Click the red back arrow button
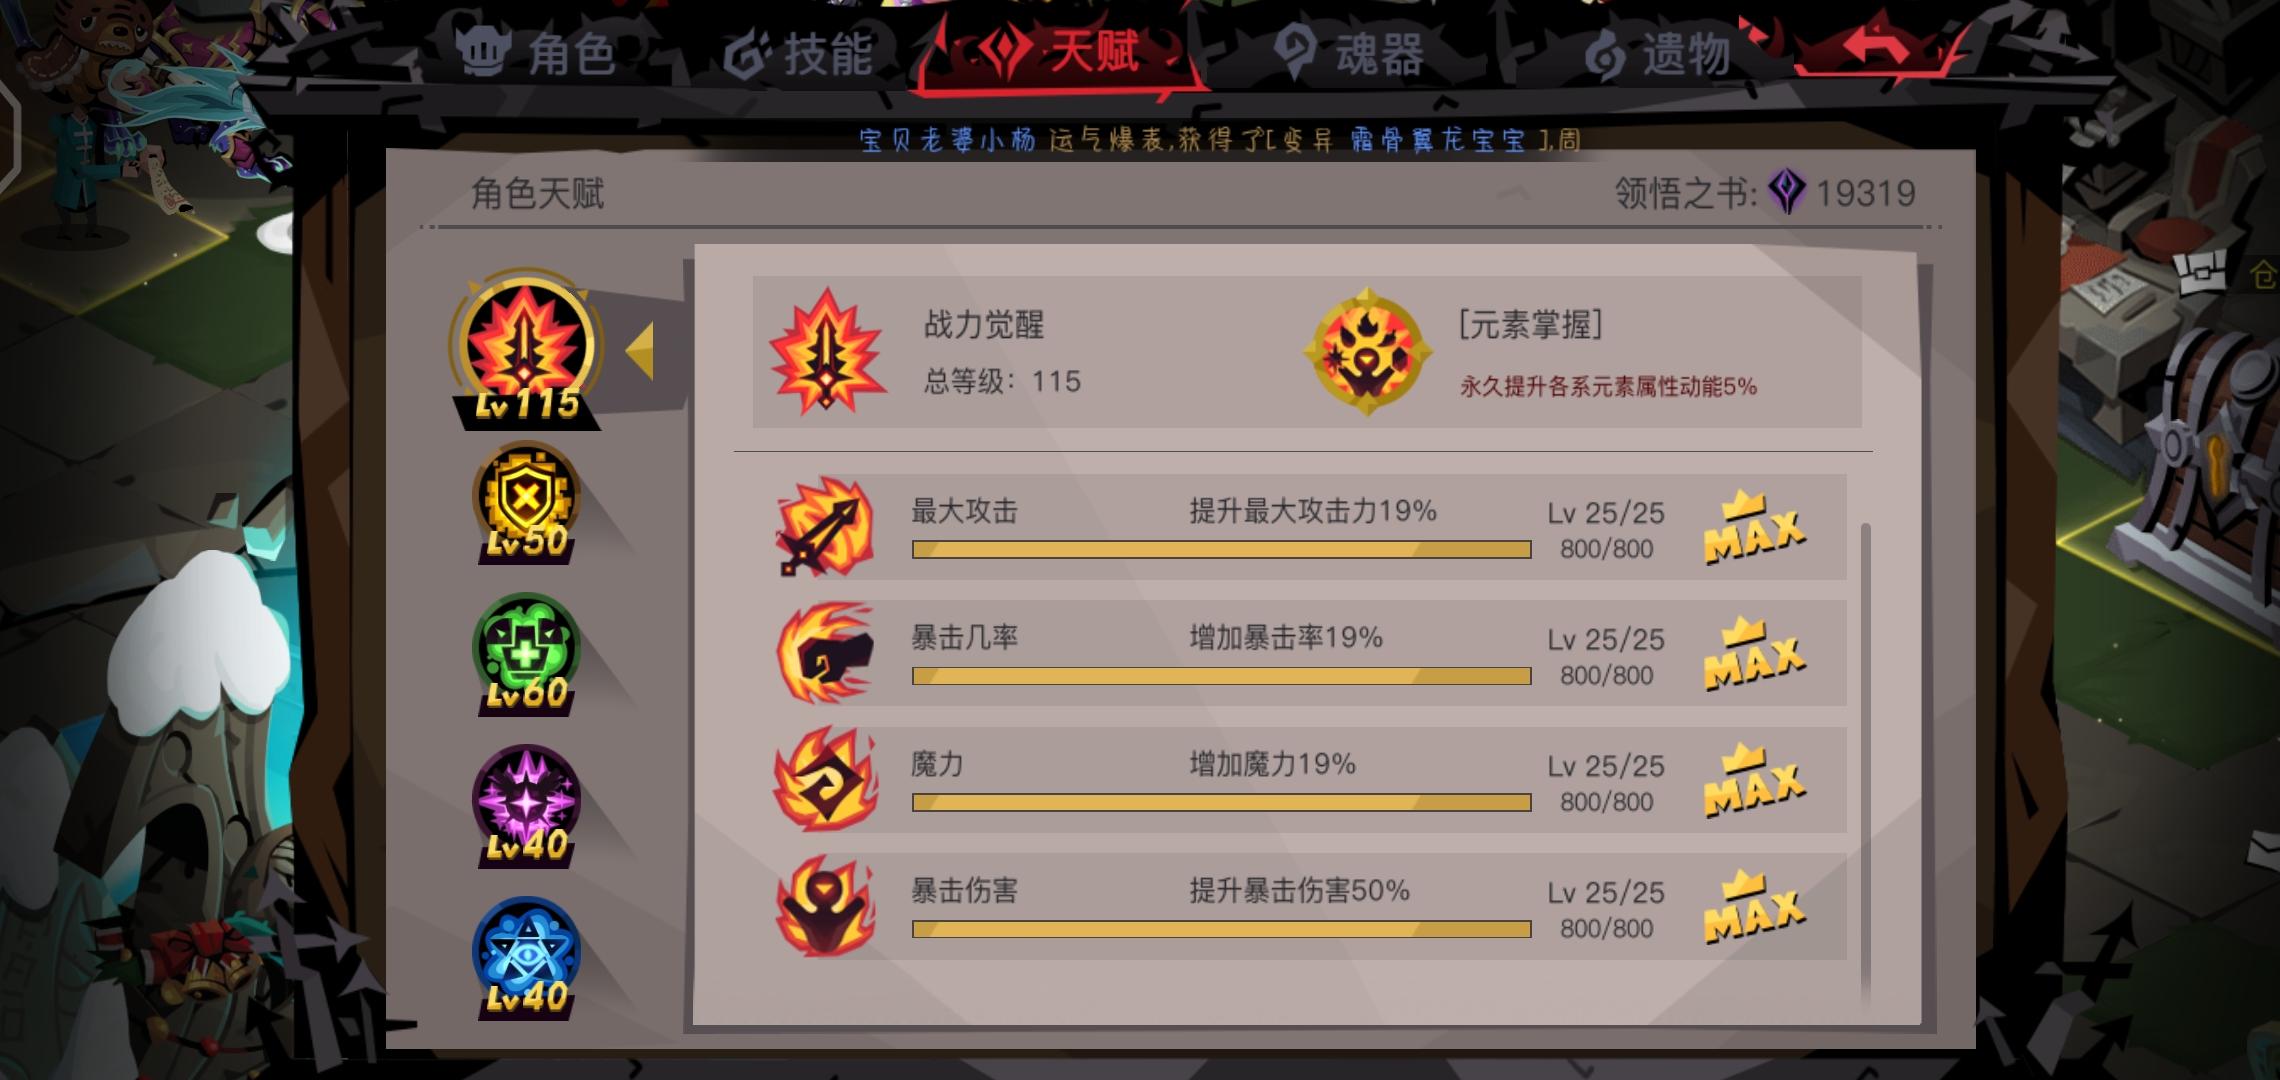 tap(1877, 48)
